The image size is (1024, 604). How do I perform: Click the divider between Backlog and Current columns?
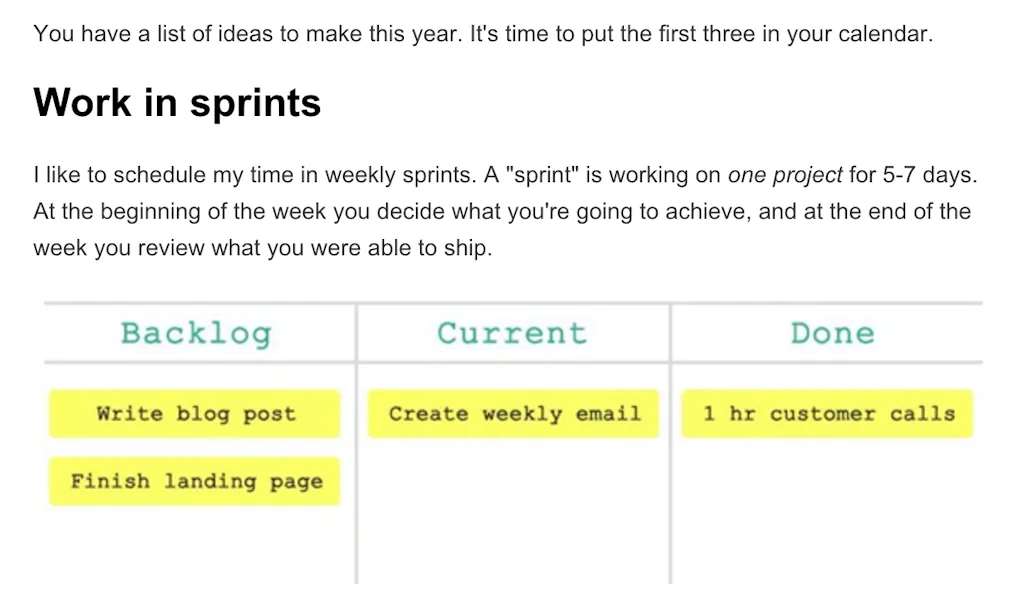[x=356, y=470]
